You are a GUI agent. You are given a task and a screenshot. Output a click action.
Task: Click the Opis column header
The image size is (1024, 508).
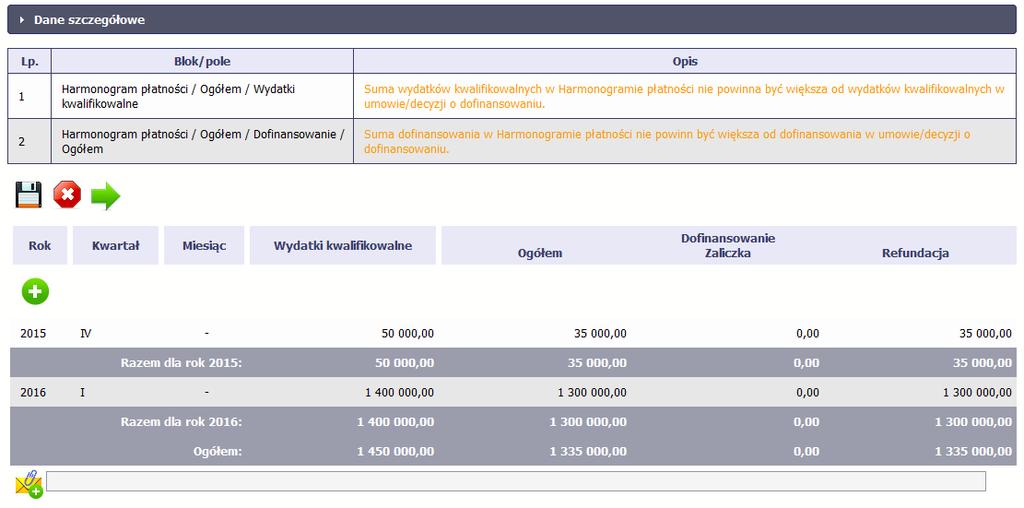click(x=685, y=61)
